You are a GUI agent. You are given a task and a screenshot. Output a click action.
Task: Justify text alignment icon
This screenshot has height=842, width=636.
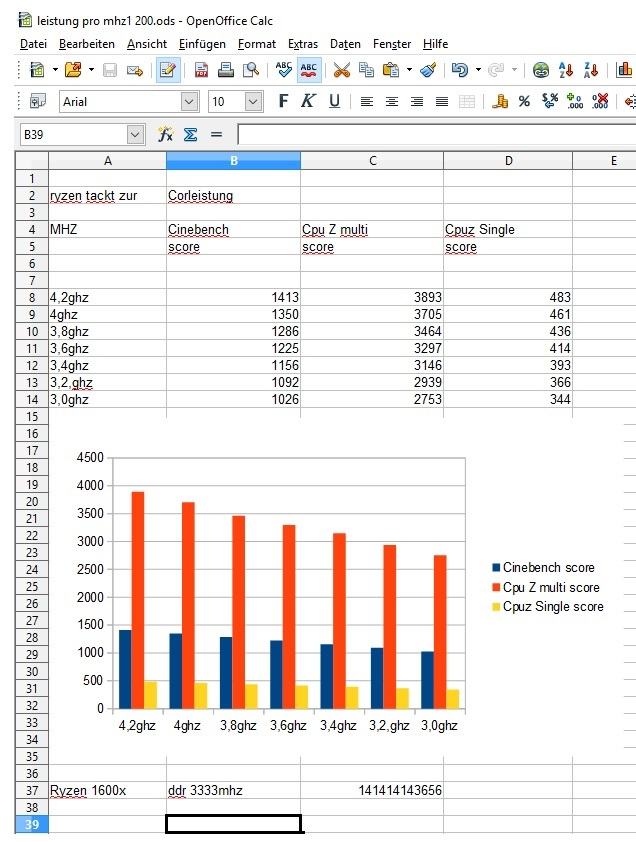pos(442,101)
